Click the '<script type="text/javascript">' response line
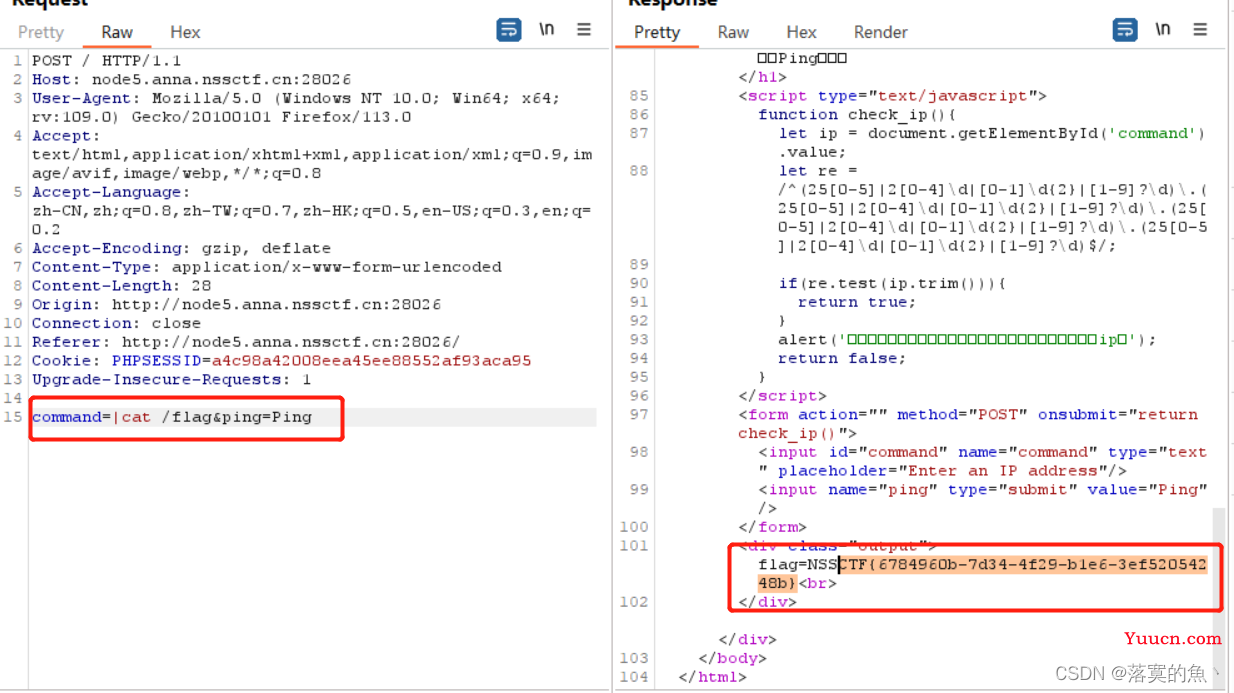Image resolution: width=1234 pixels, height=693 pixels. pyautogui.click(x=892, y=96)
